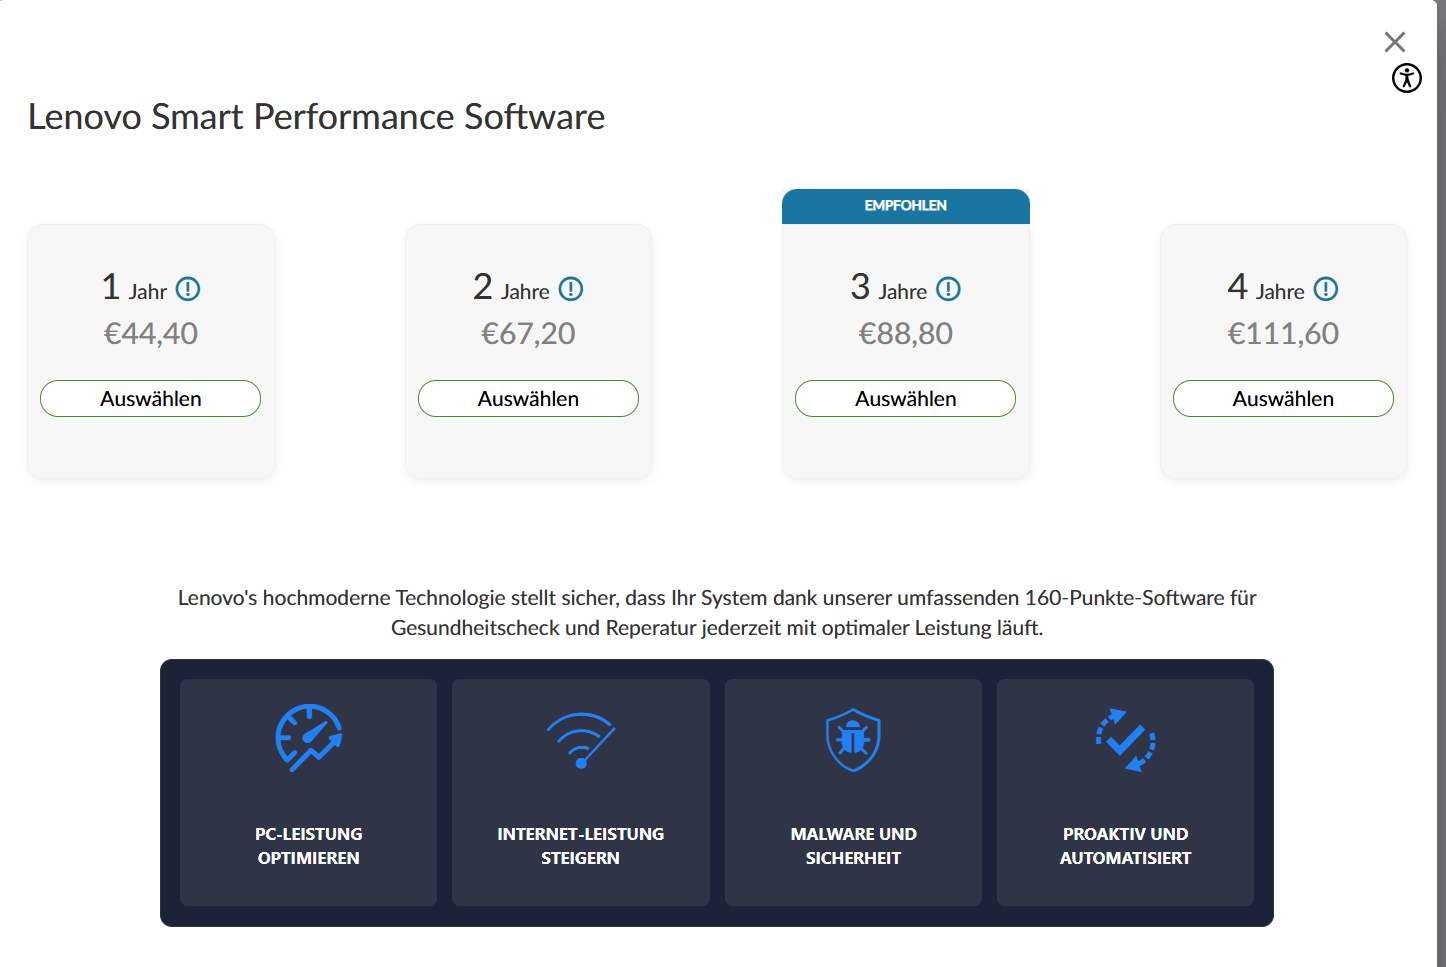Select the 1 Jahr plan for €44,40
The width and height of the screenshot is (1446, 967).
point(150,399)
